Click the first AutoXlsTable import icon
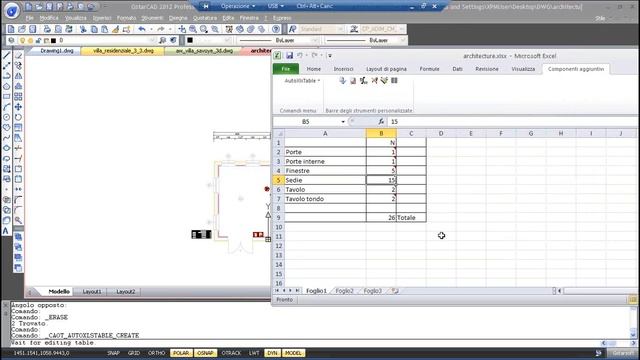Image resolution: width=640 pixels, height=360 pixels. [342, 81]
